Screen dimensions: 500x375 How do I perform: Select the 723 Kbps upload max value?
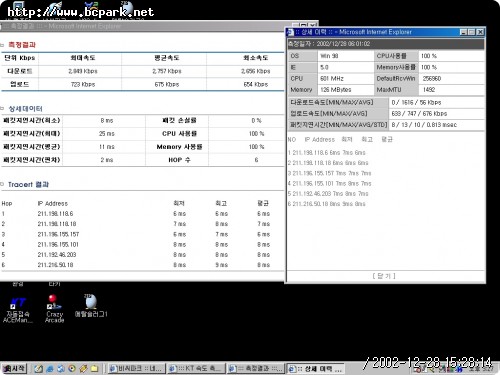83,85
